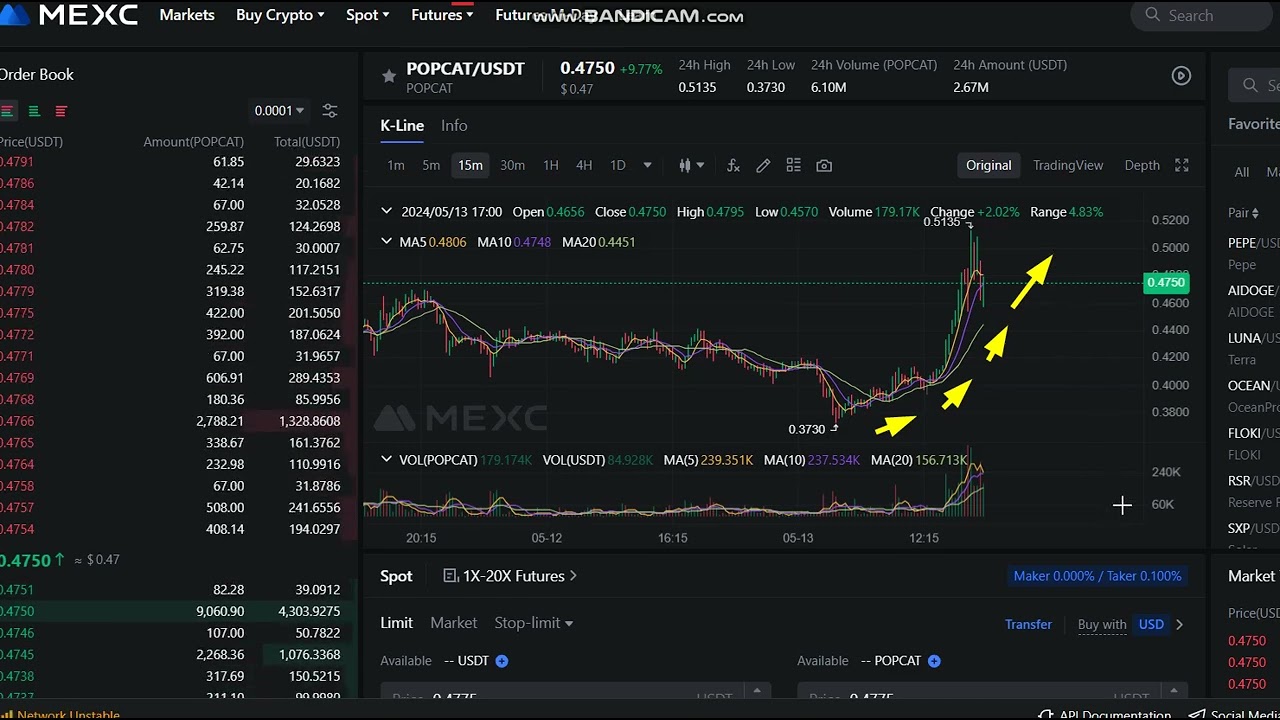Open the indicators fx tool

point(733,165)
